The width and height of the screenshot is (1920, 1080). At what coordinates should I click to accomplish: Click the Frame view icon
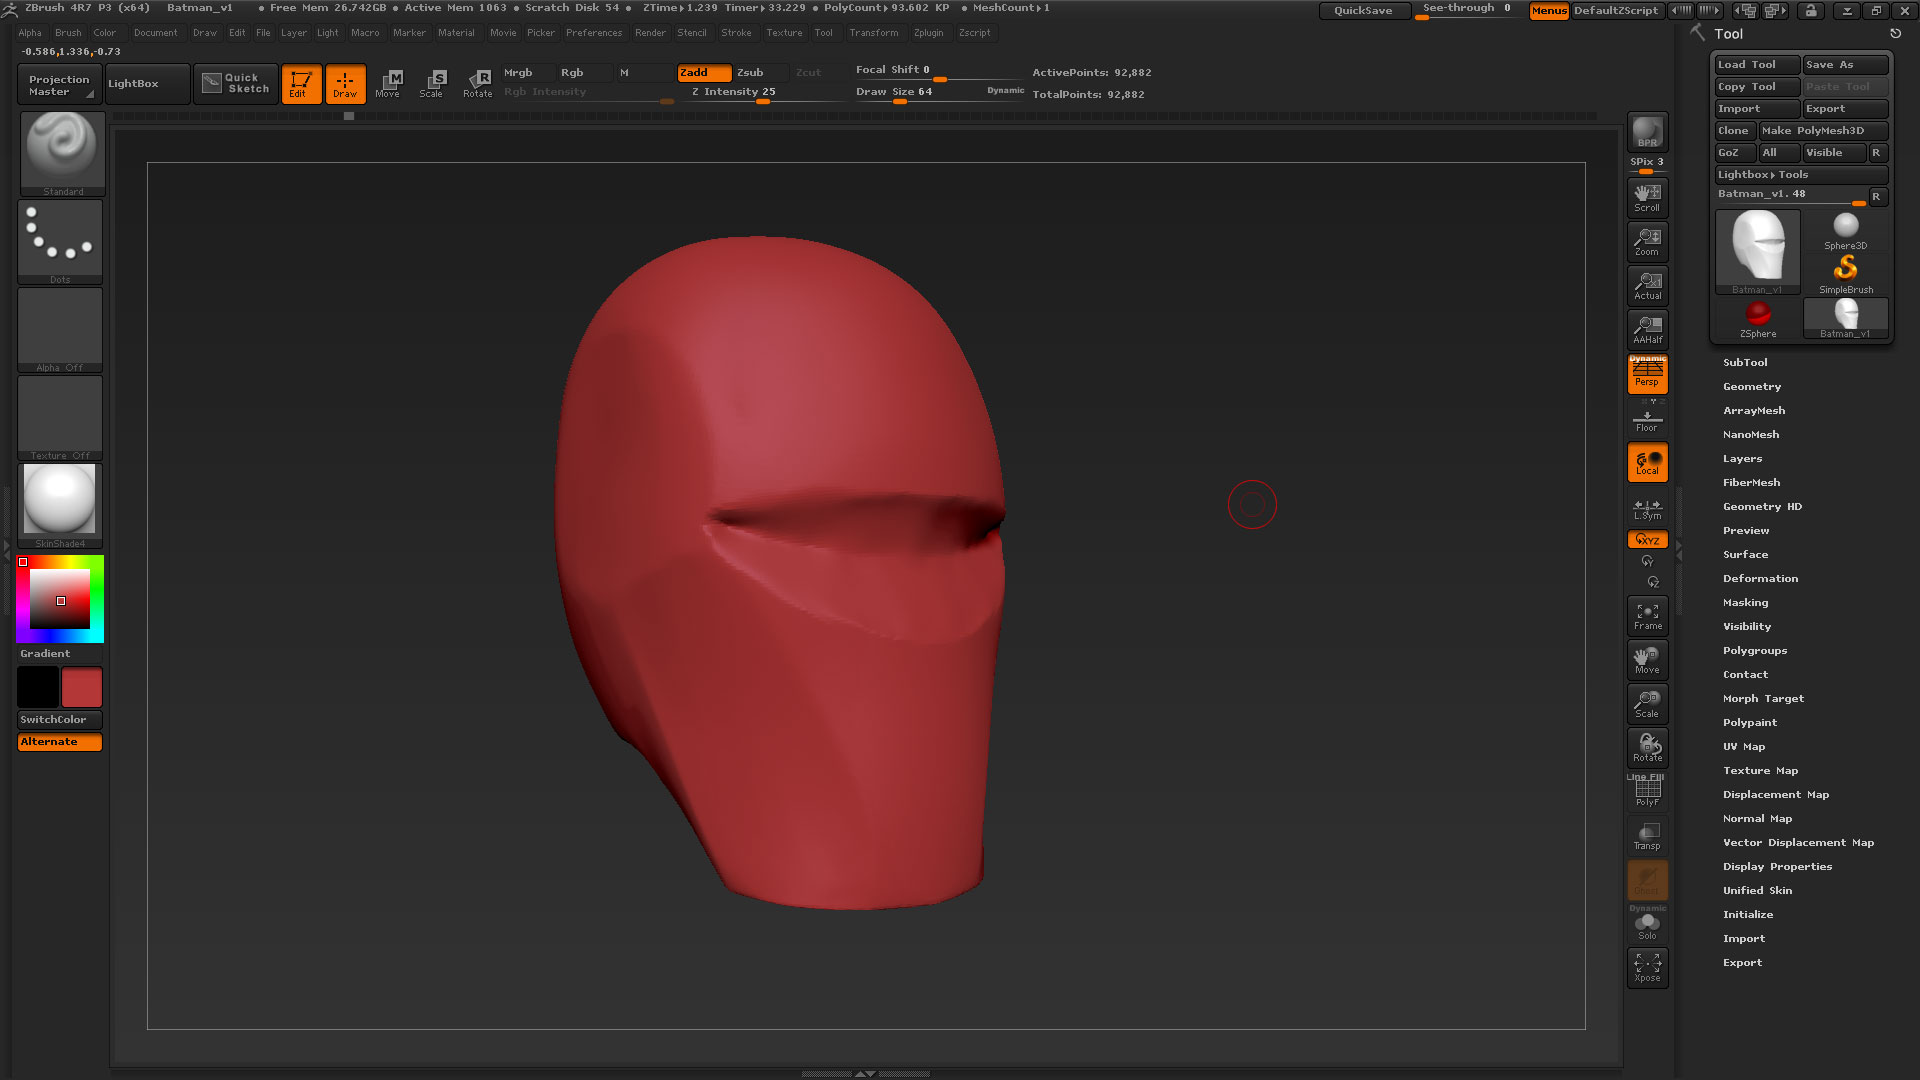1647,616
